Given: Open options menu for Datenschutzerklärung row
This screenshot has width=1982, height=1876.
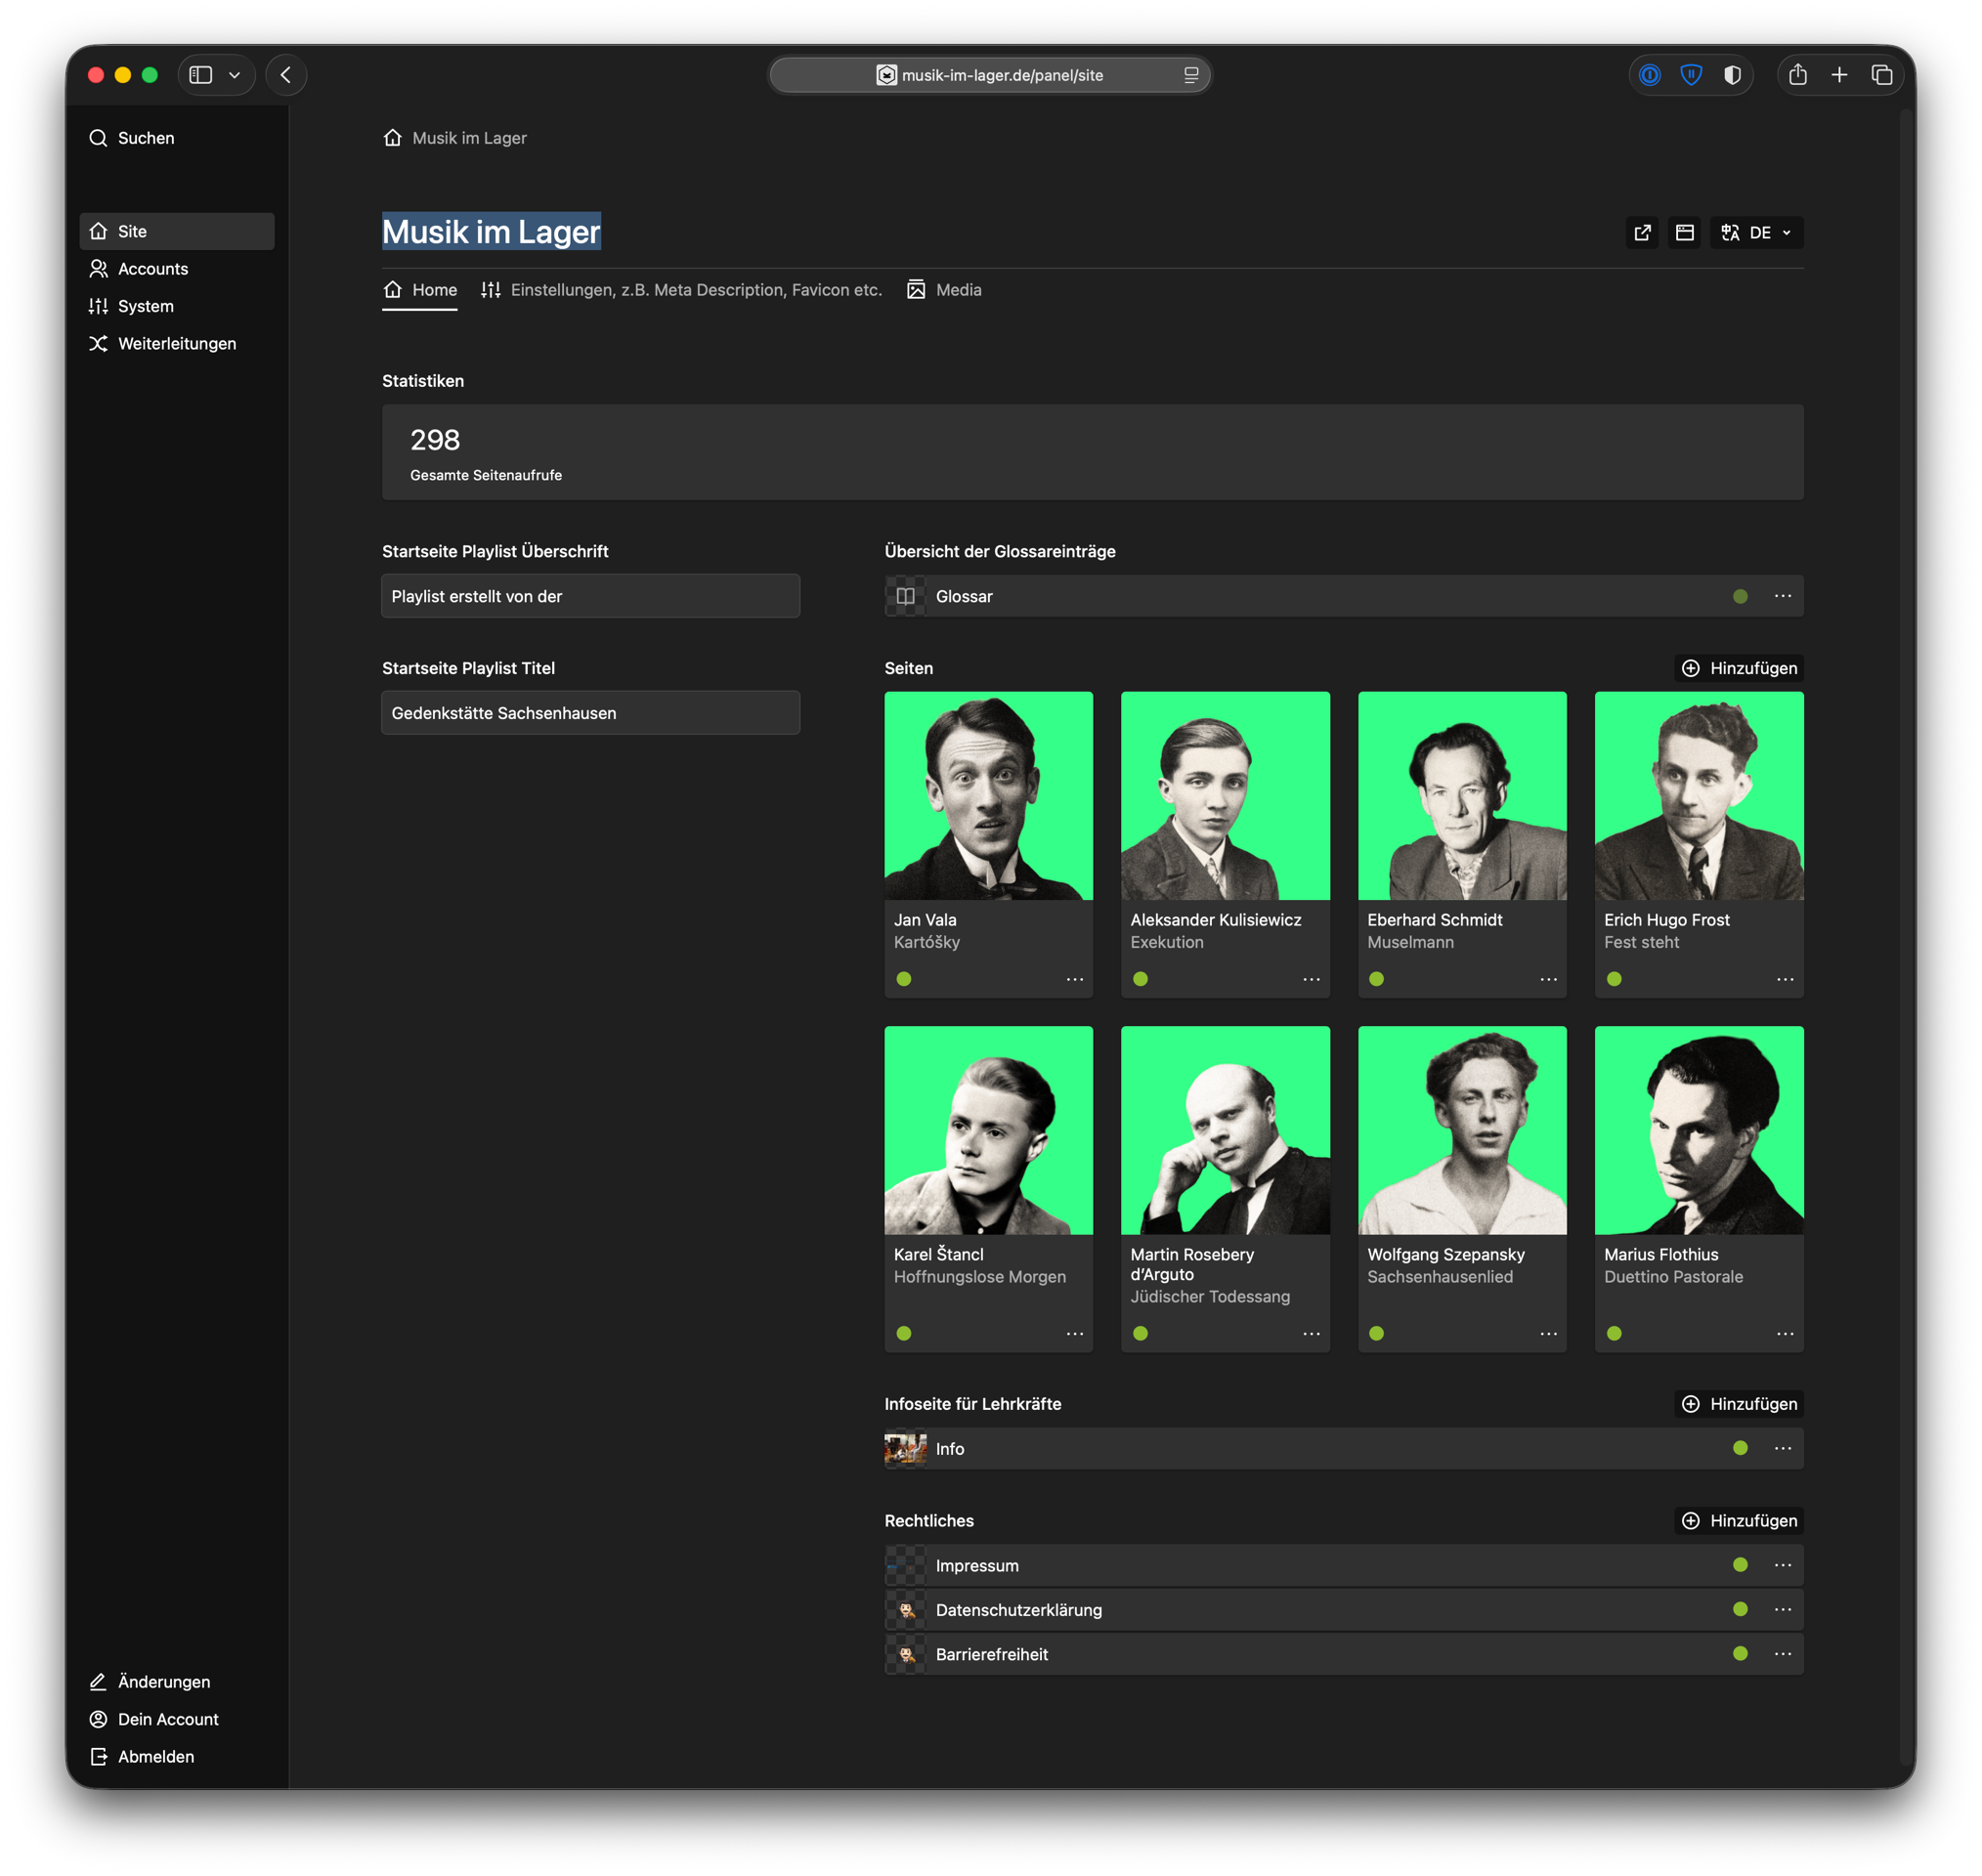Looking at the screenshot, I should 1783,1609.
